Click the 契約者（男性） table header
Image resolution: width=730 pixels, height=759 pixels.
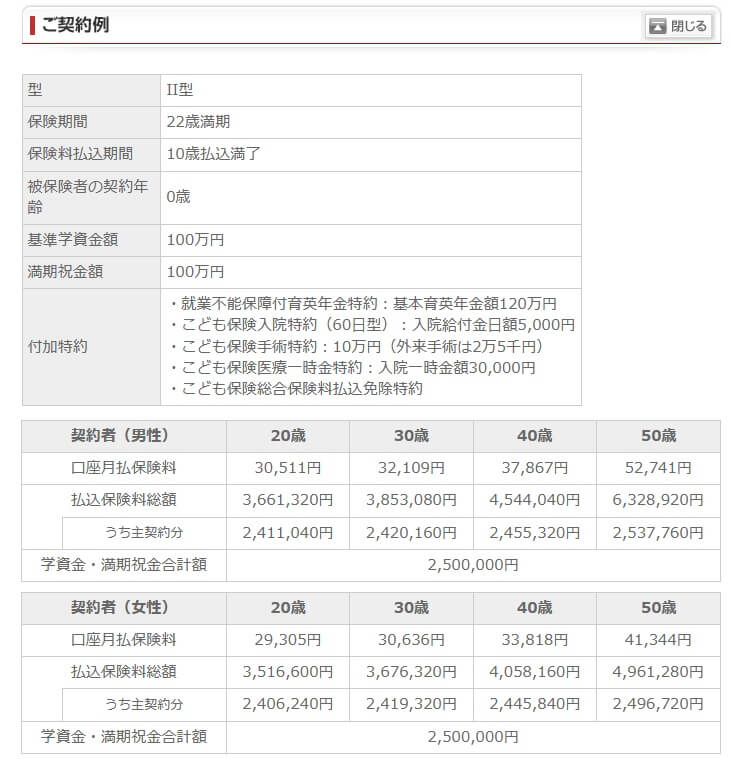(x=124, y=436)
